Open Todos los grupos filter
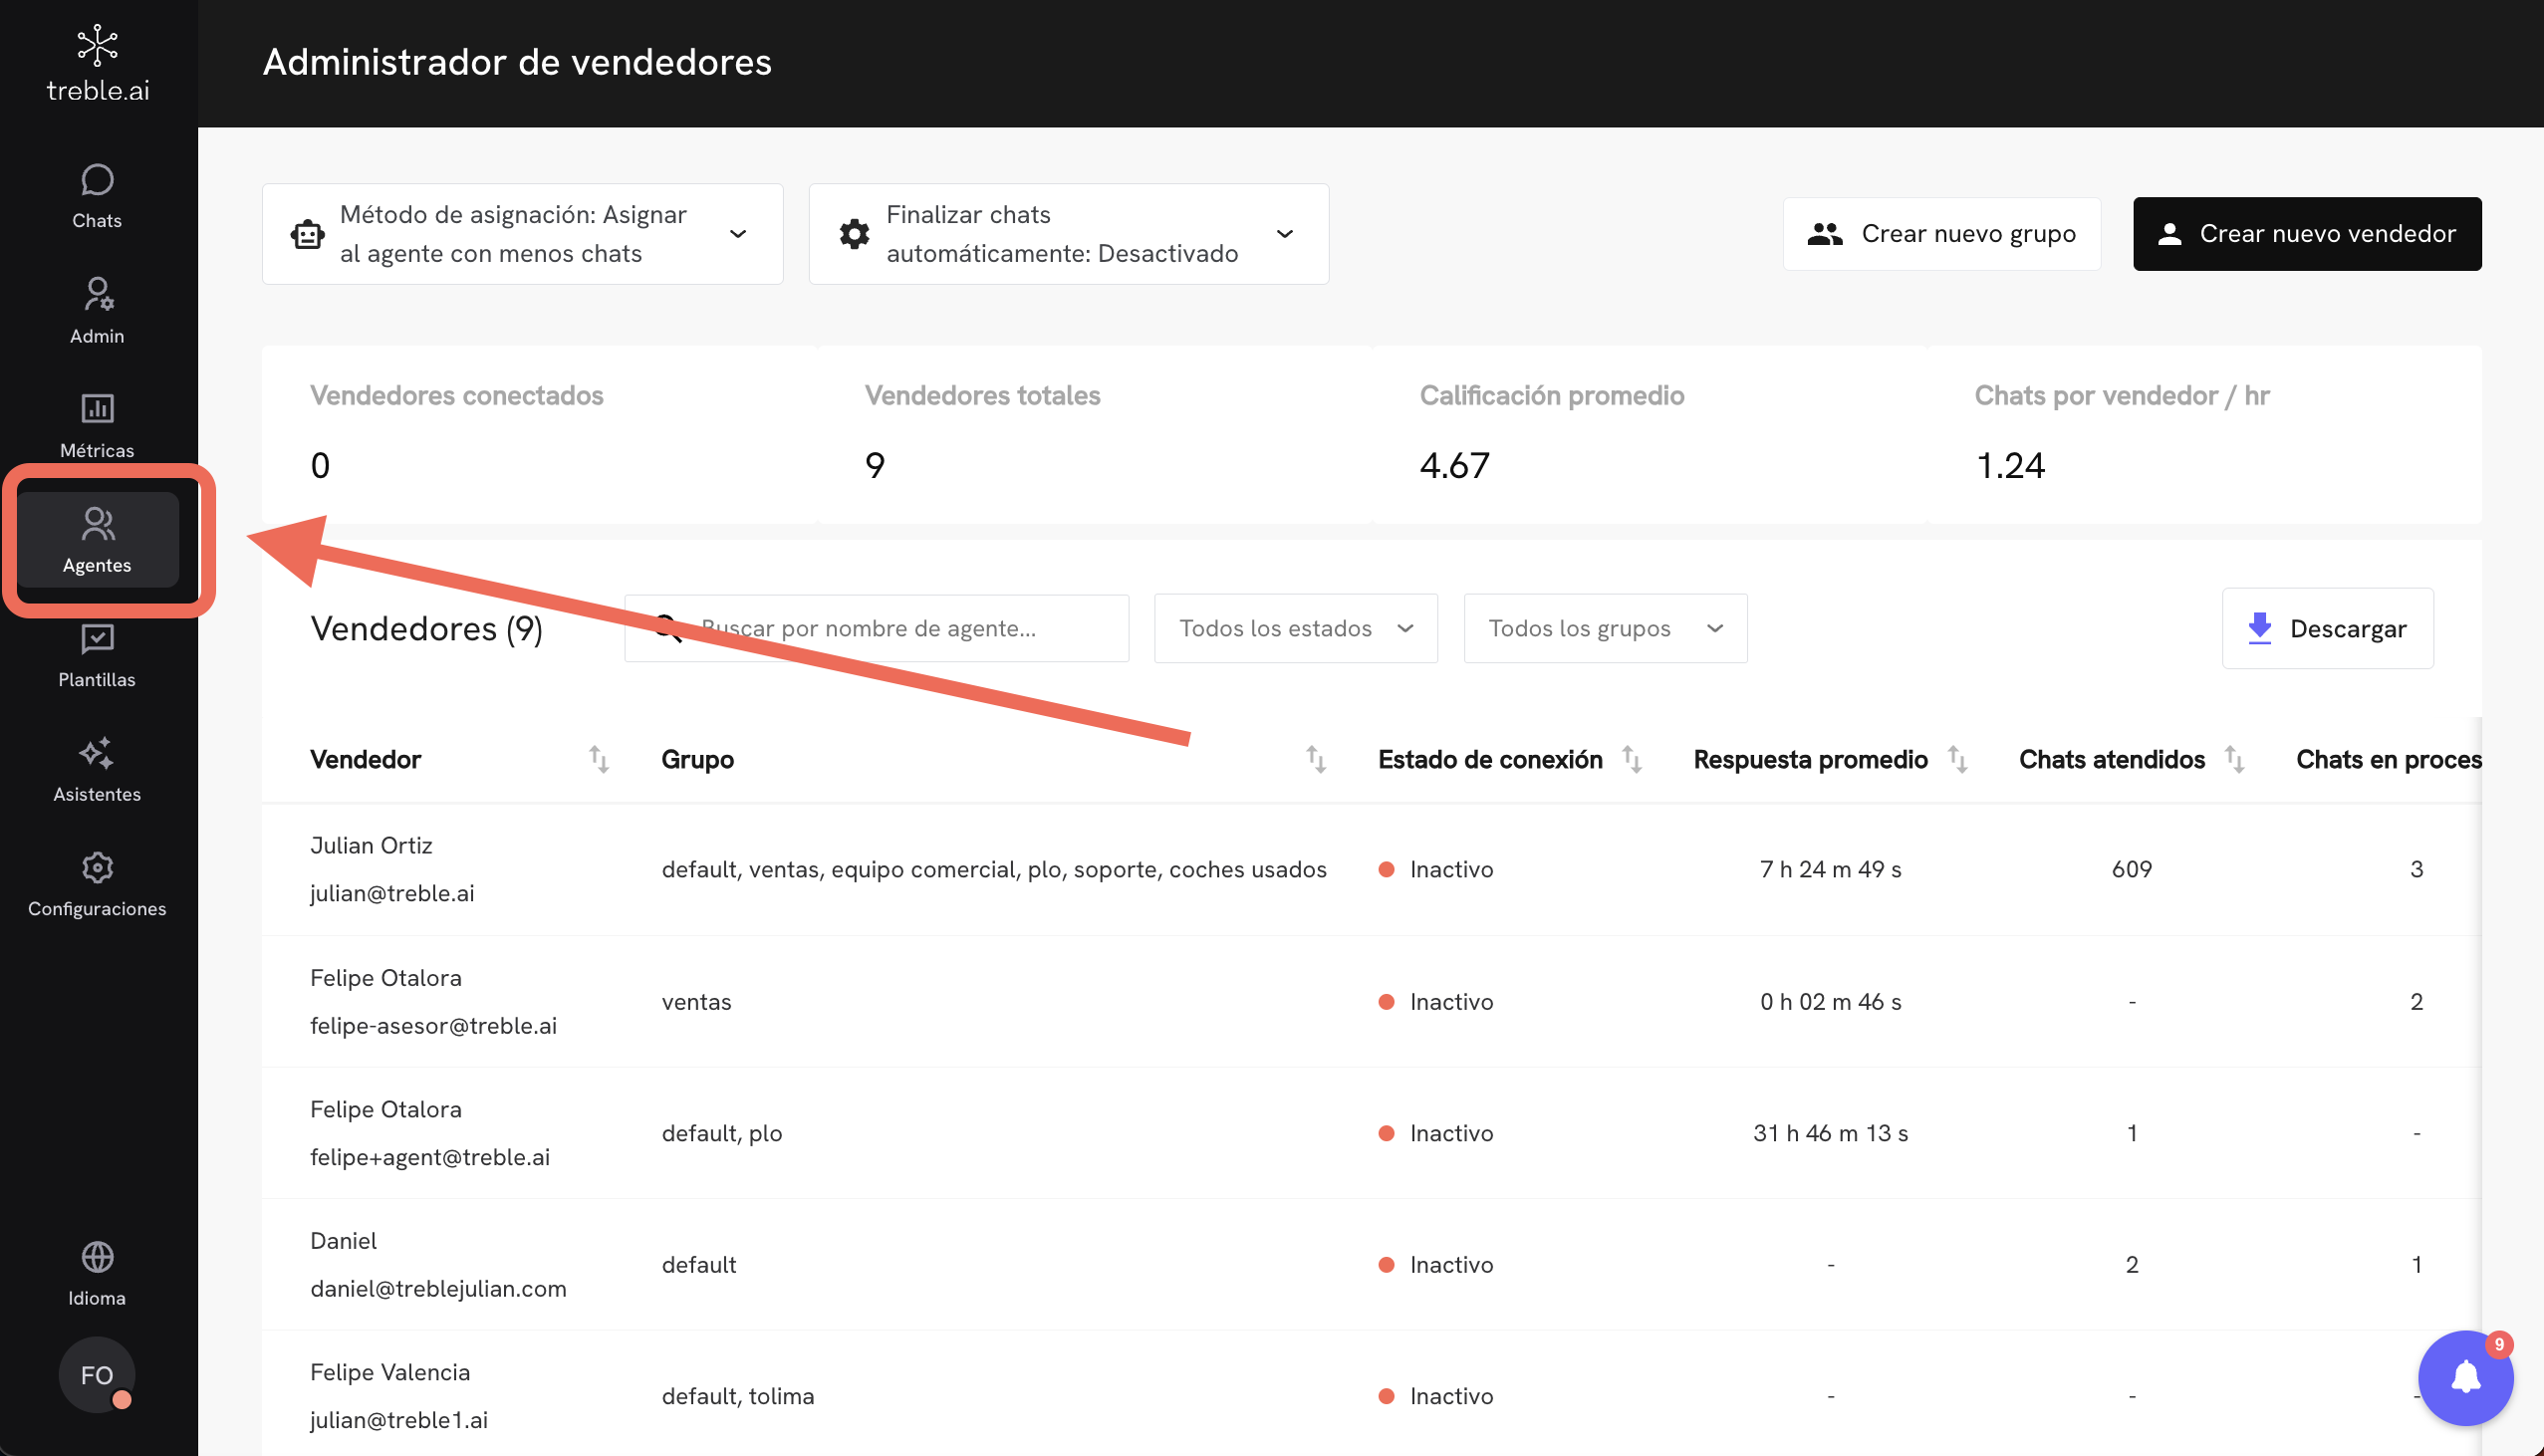The height and width of the screenshot is (1456, 2544). (1605, 628)
